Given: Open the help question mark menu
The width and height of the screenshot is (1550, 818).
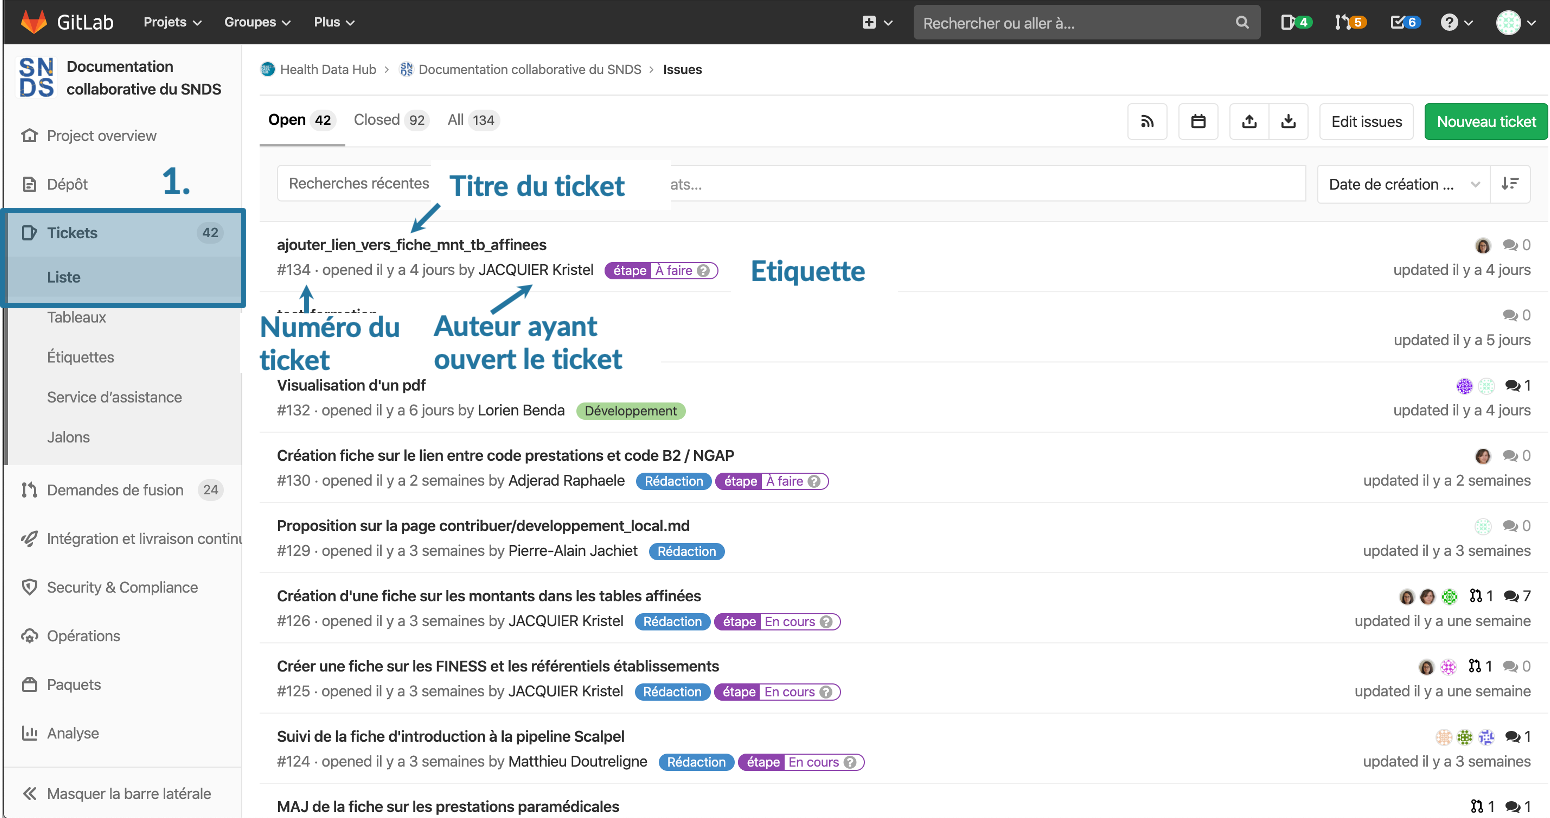Looking at the screenshot, I should [x=1456, y=22].
